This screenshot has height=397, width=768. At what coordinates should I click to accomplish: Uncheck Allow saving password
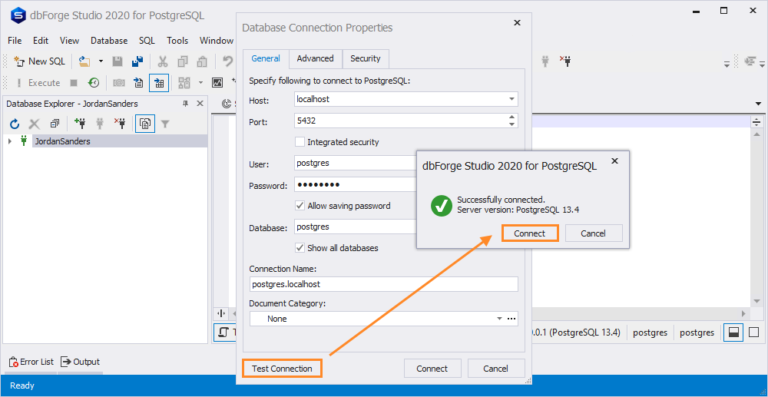pos(300,206)
